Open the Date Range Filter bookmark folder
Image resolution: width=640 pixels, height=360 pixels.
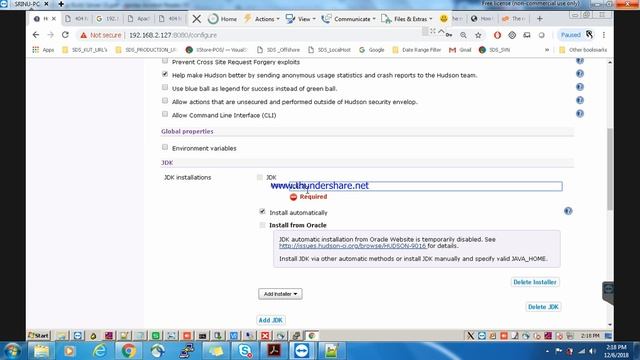click(x=417, y=50)
